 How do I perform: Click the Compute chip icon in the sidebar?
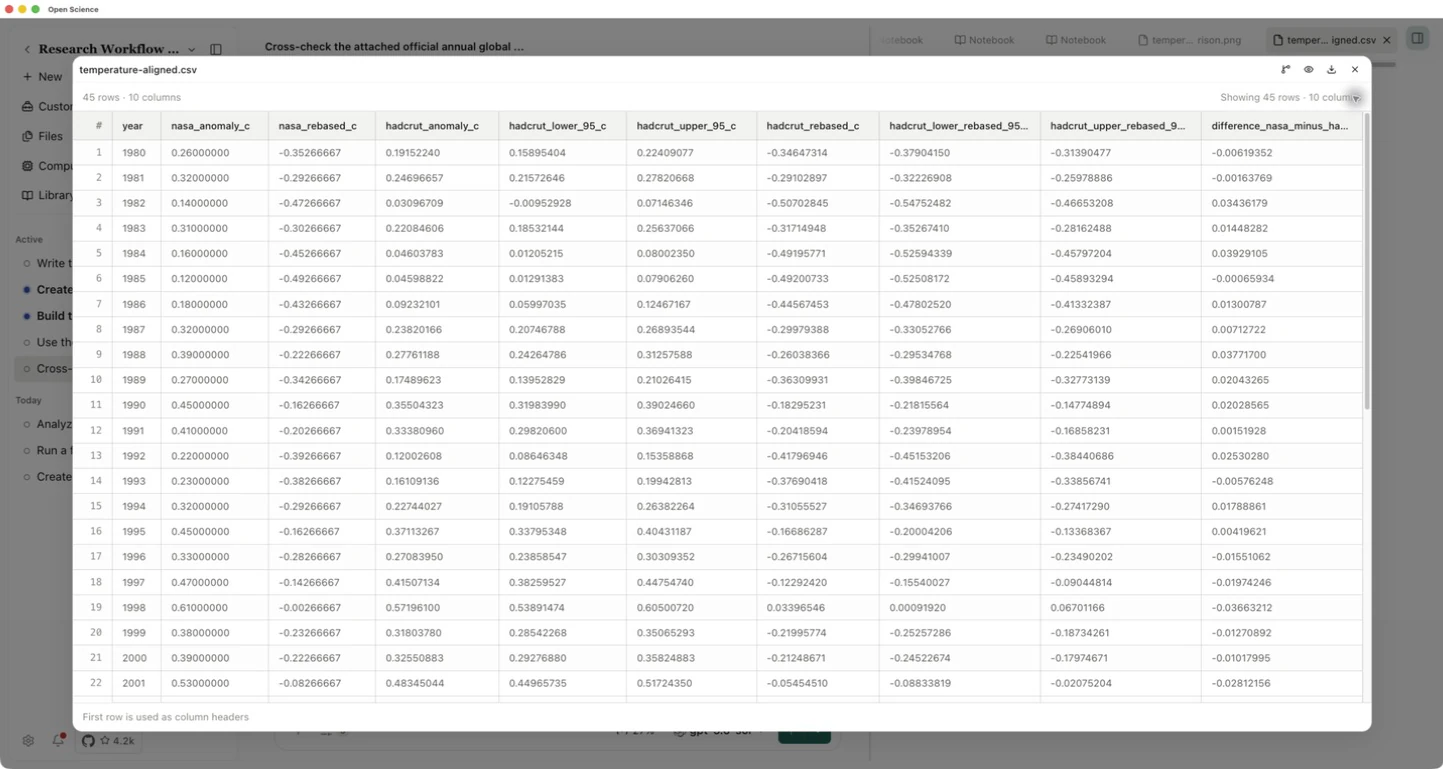point(28,166)
